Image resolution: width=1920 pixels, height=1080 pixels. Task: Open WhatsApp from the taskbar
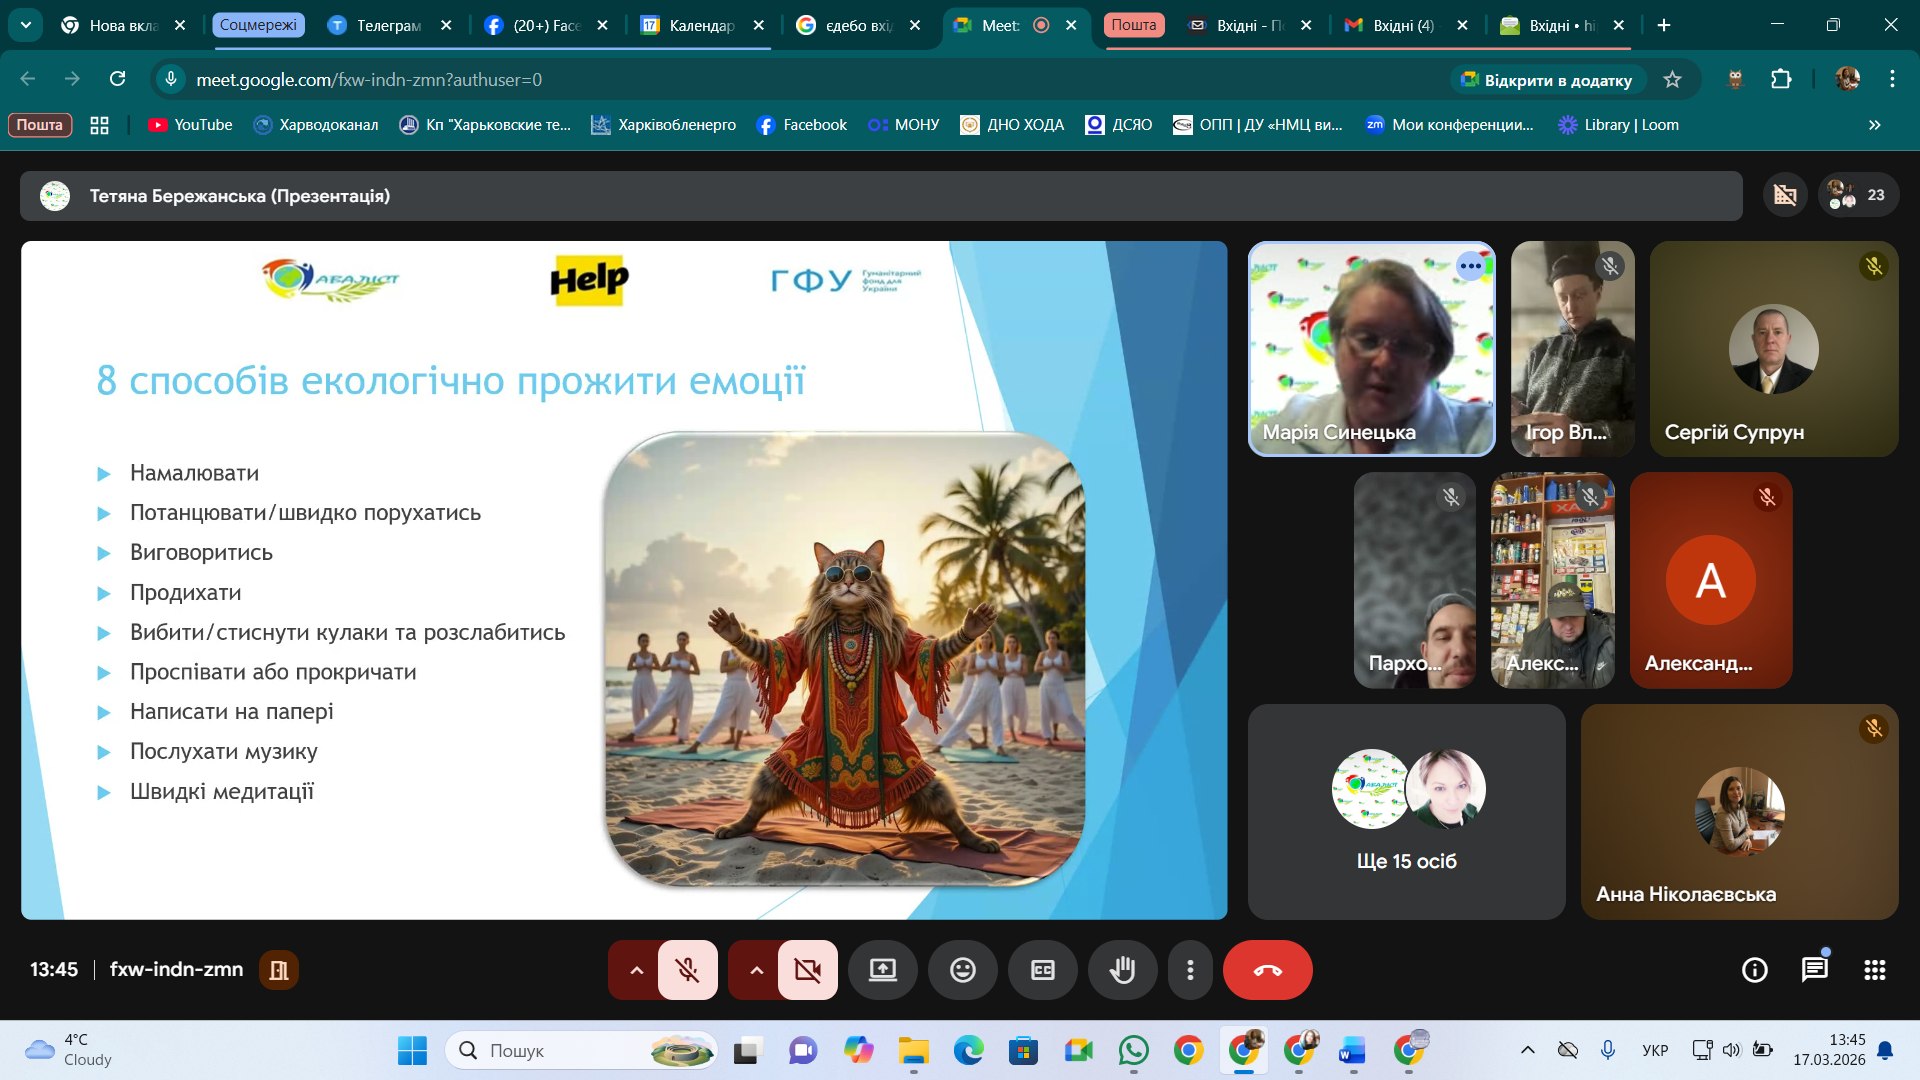pos(1133,1051)
